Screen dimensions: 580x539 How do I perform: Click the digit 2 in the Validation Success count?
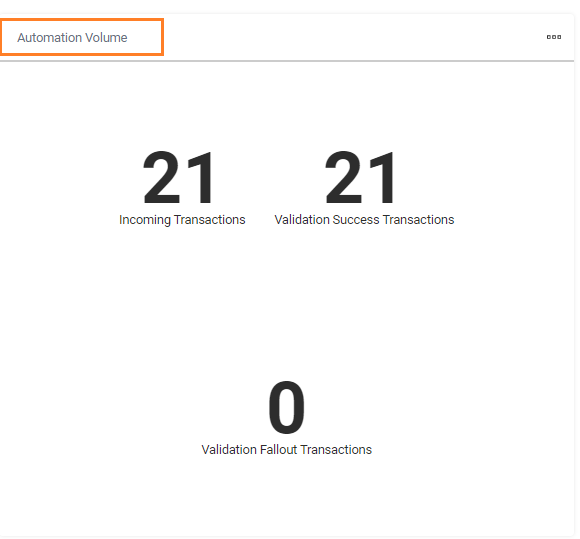[343, 178]
